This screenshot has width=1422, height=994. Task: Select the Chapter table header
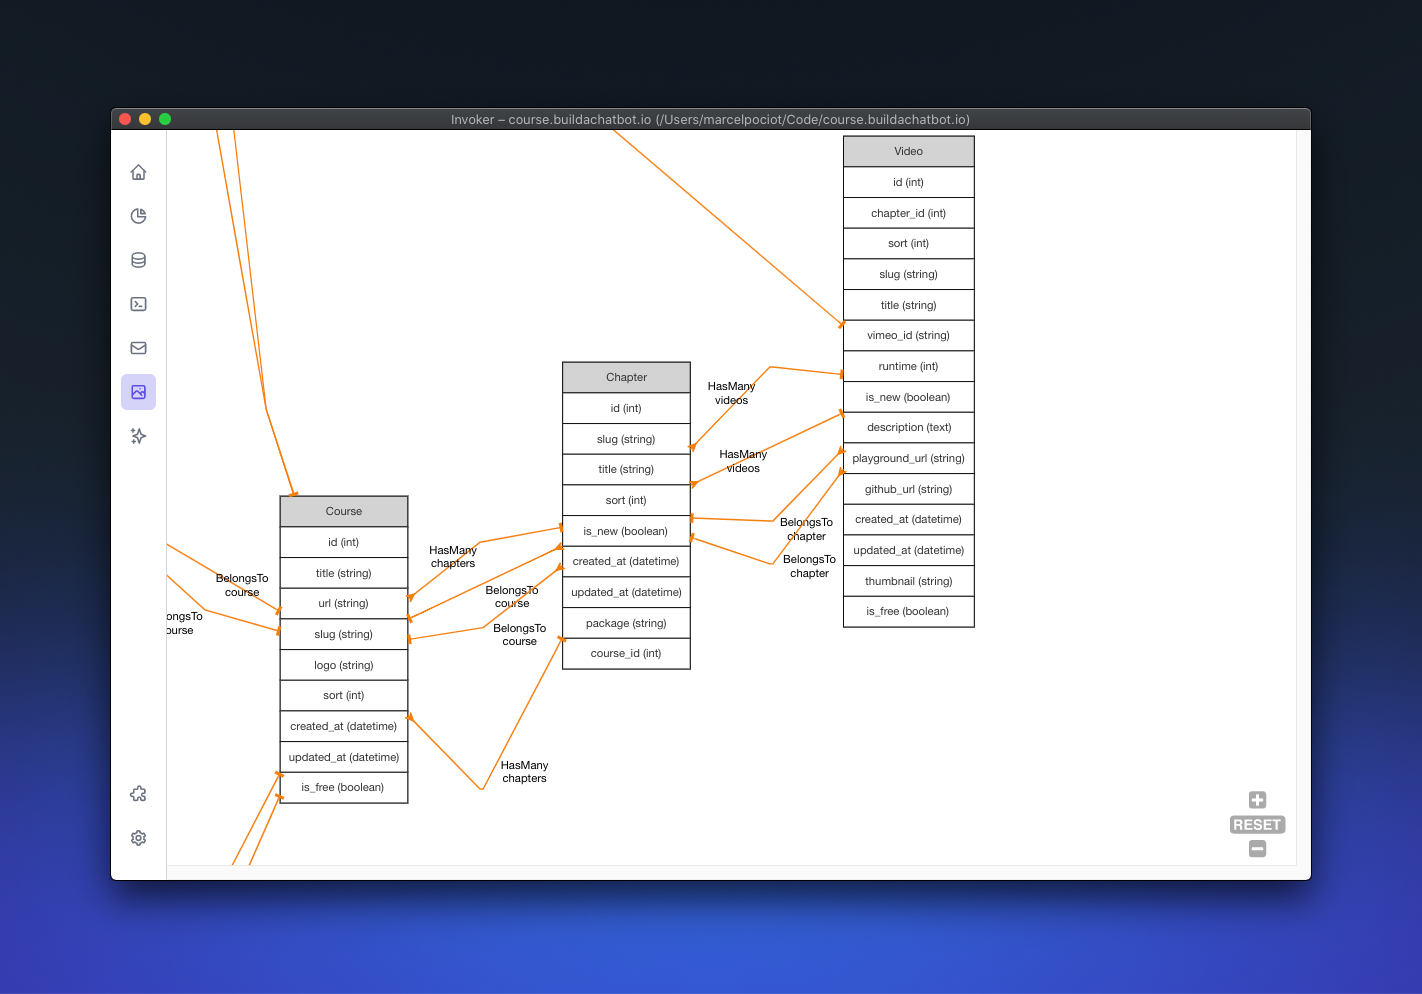[626, 377]
